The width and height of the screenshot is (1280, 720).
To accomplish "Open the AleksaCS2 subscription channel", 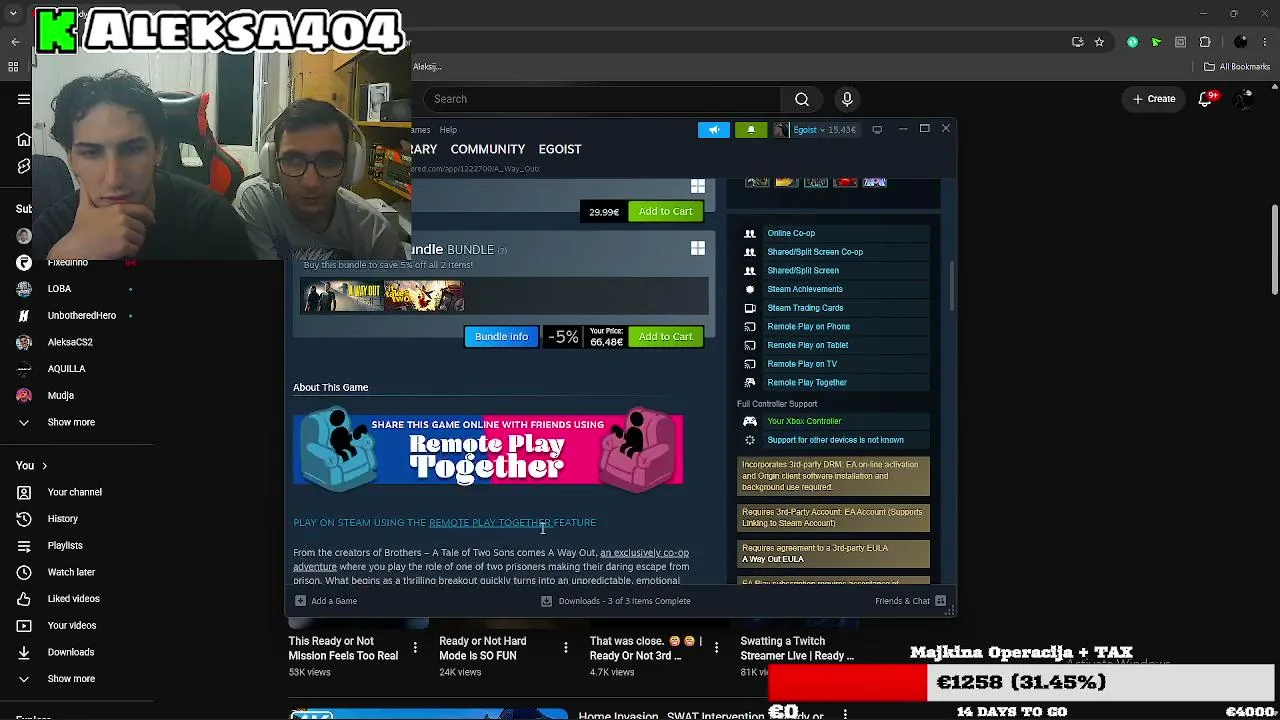I will click(70, 342).
